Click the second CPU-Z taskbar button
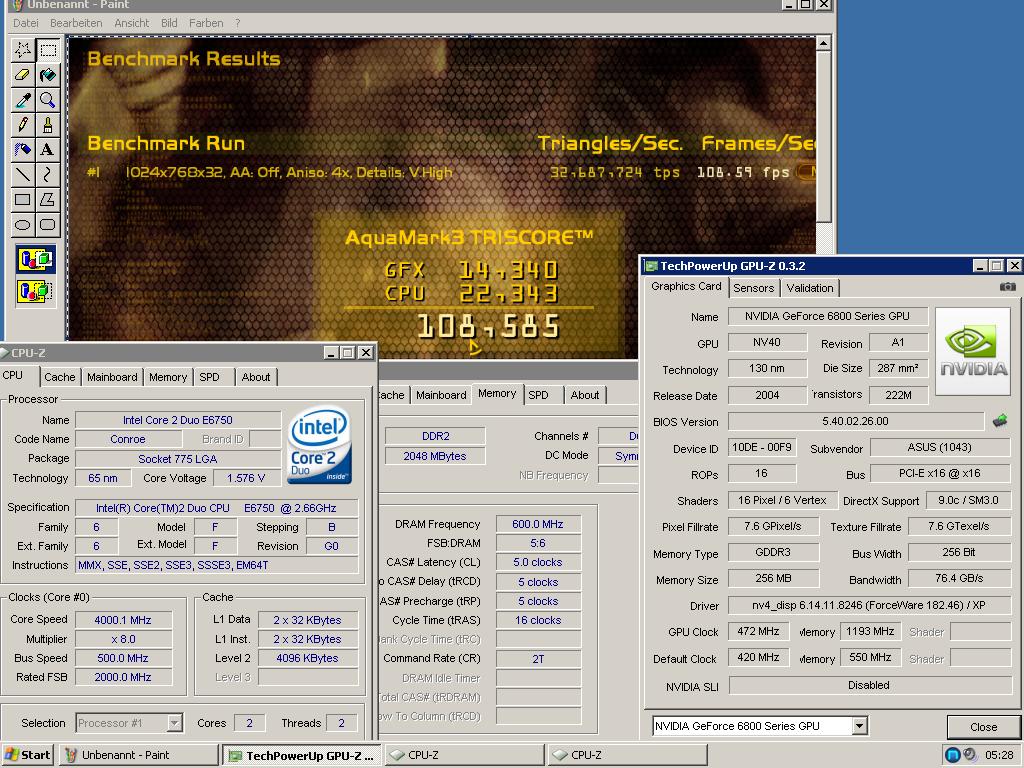The width and height of the screenshot is (1024, 768). [627, 755]
